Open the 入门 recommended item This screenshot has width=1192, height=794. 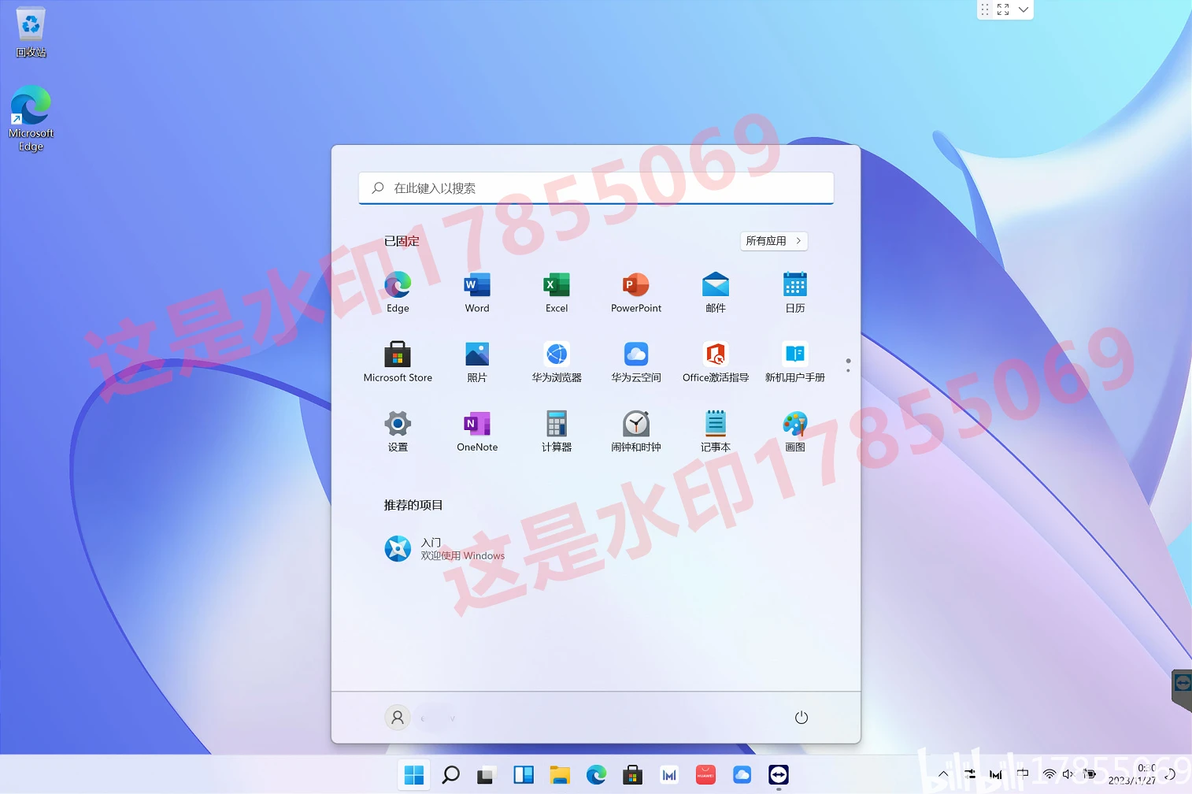click(445, 548)
